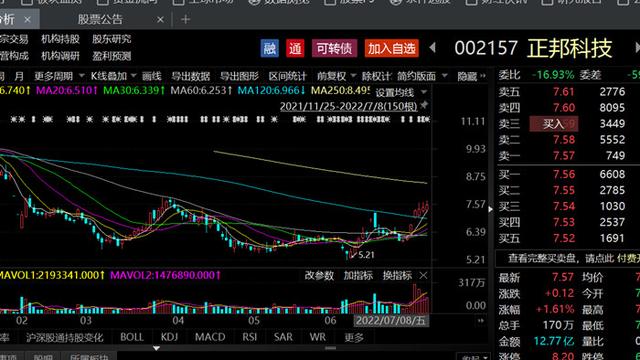Click the down triangle below indicator tabs
The image size is (640, 360).
[x=156, y=349]
